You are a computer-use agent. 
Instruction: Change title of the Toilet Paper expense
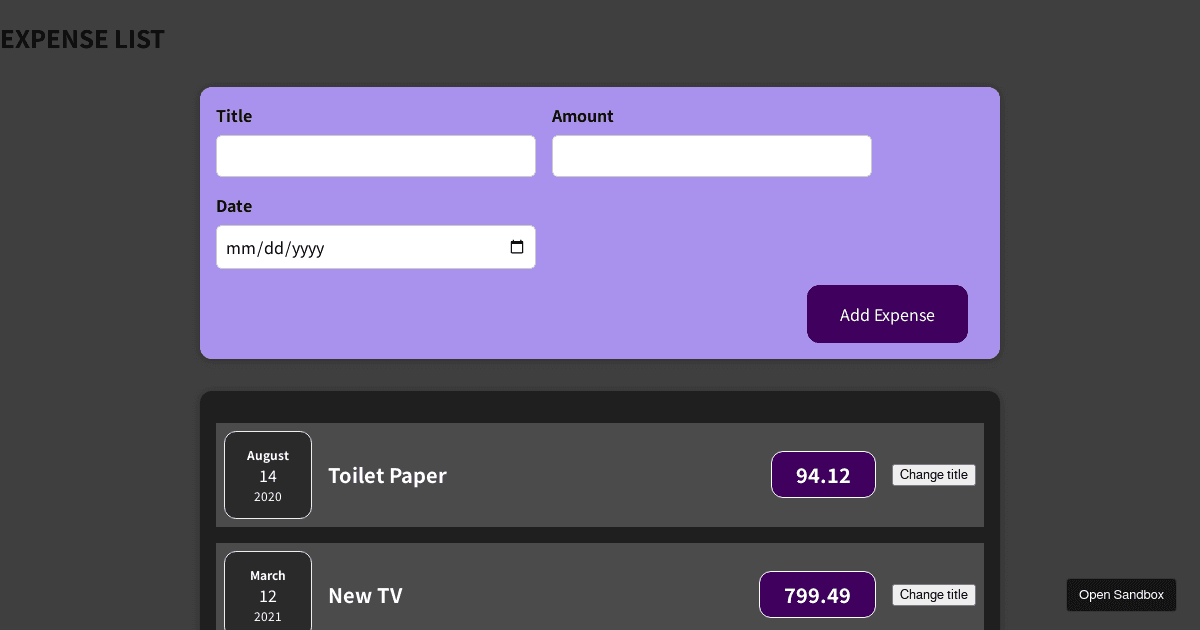tap(933, 474)
